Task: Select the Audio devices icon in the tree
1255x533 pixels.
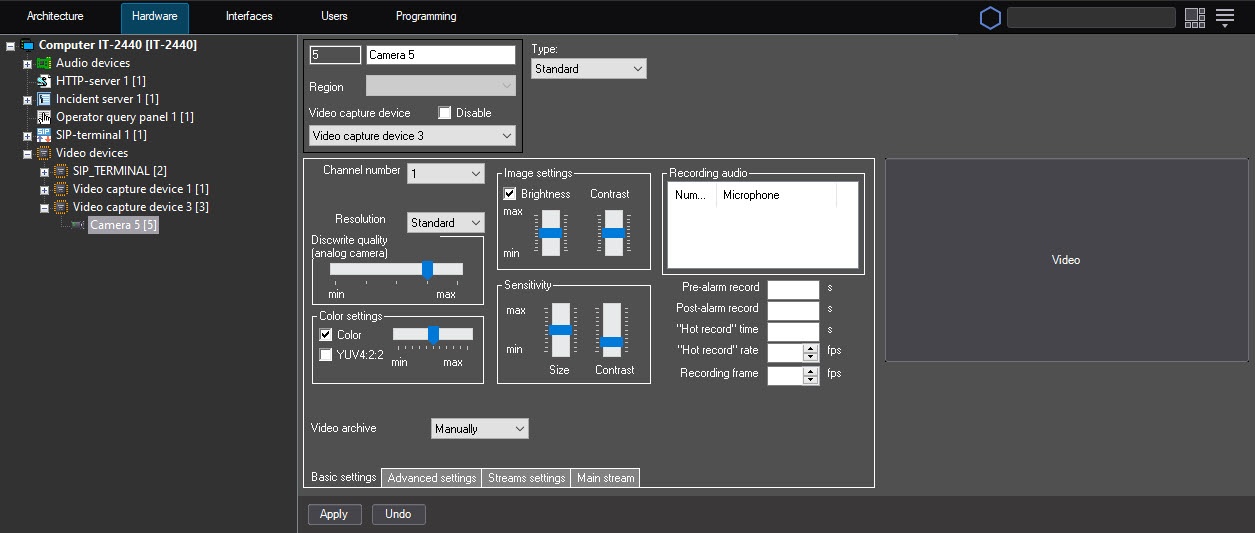Action: (x=44, y=63)
